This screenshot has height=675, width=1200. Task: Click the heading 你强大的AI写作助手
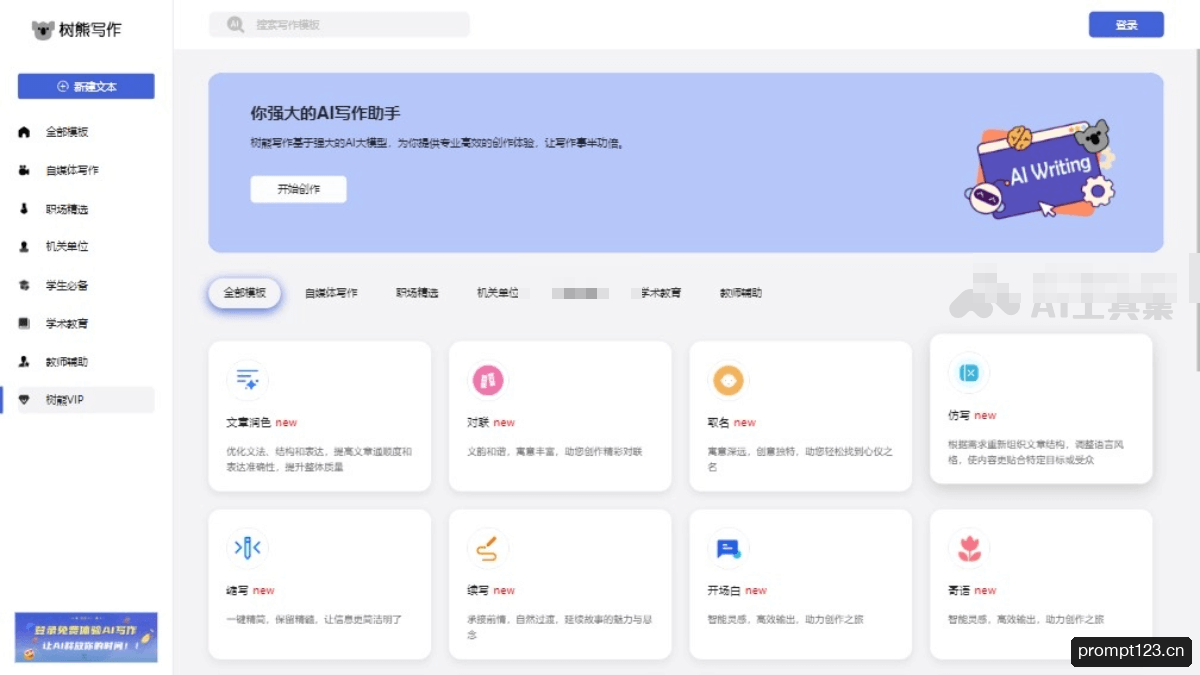325,113
